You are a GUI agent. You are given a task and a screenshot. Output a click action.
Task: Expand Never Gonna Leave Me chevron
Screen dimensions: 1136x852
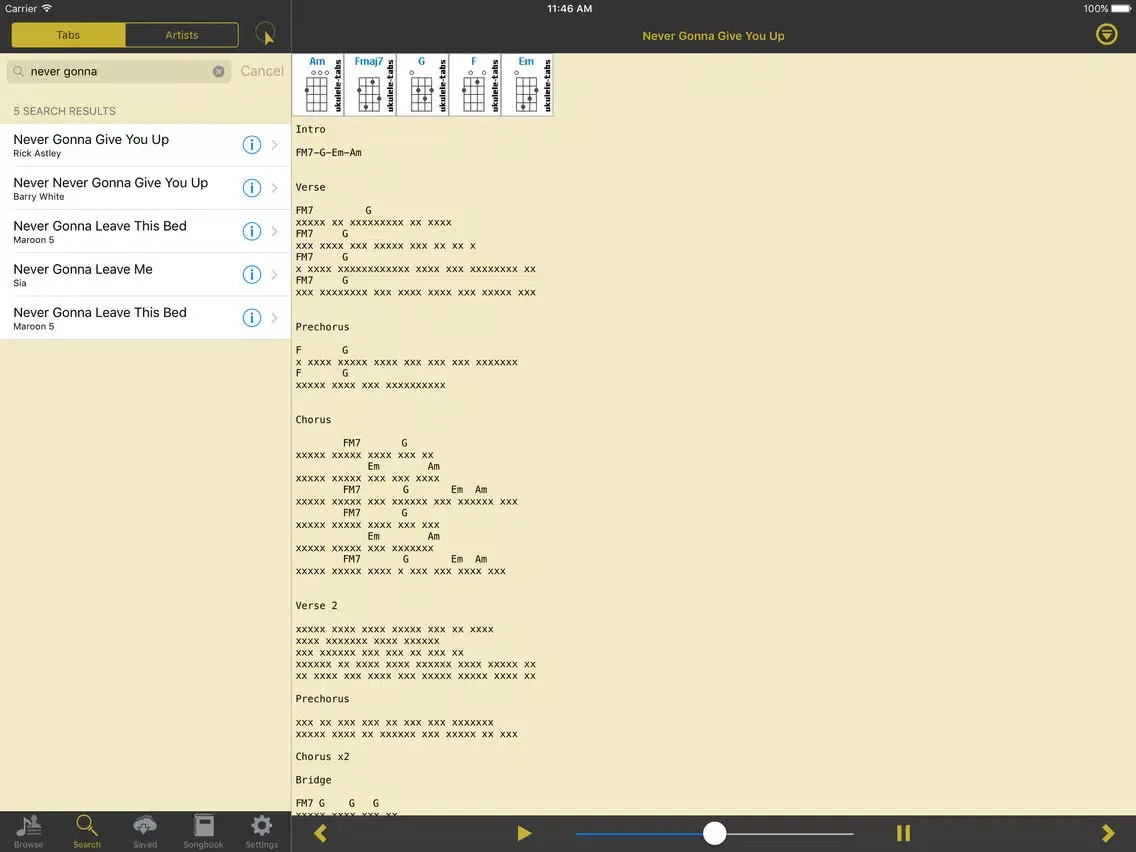pos(275,275)
